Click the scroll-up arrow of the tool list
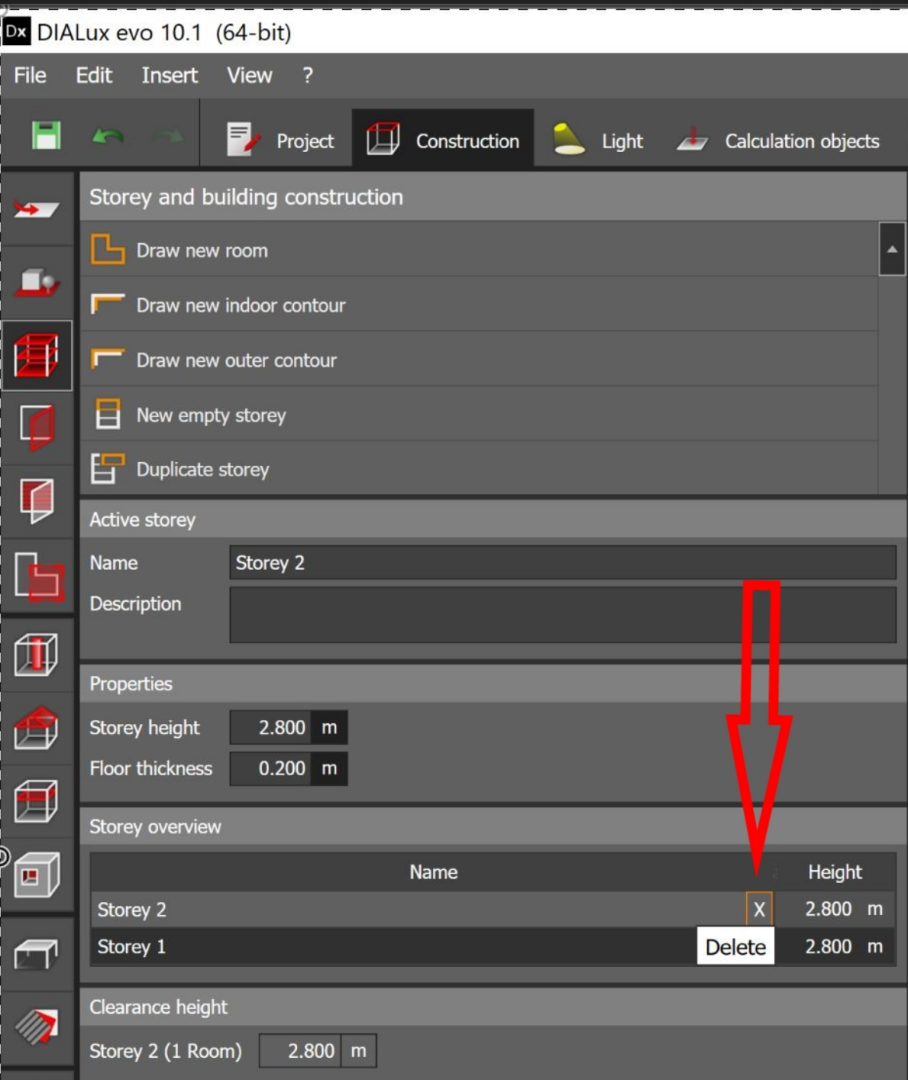Image resolution: width=908 pixels, height=1080 pixels. click(x=892, y=249)
